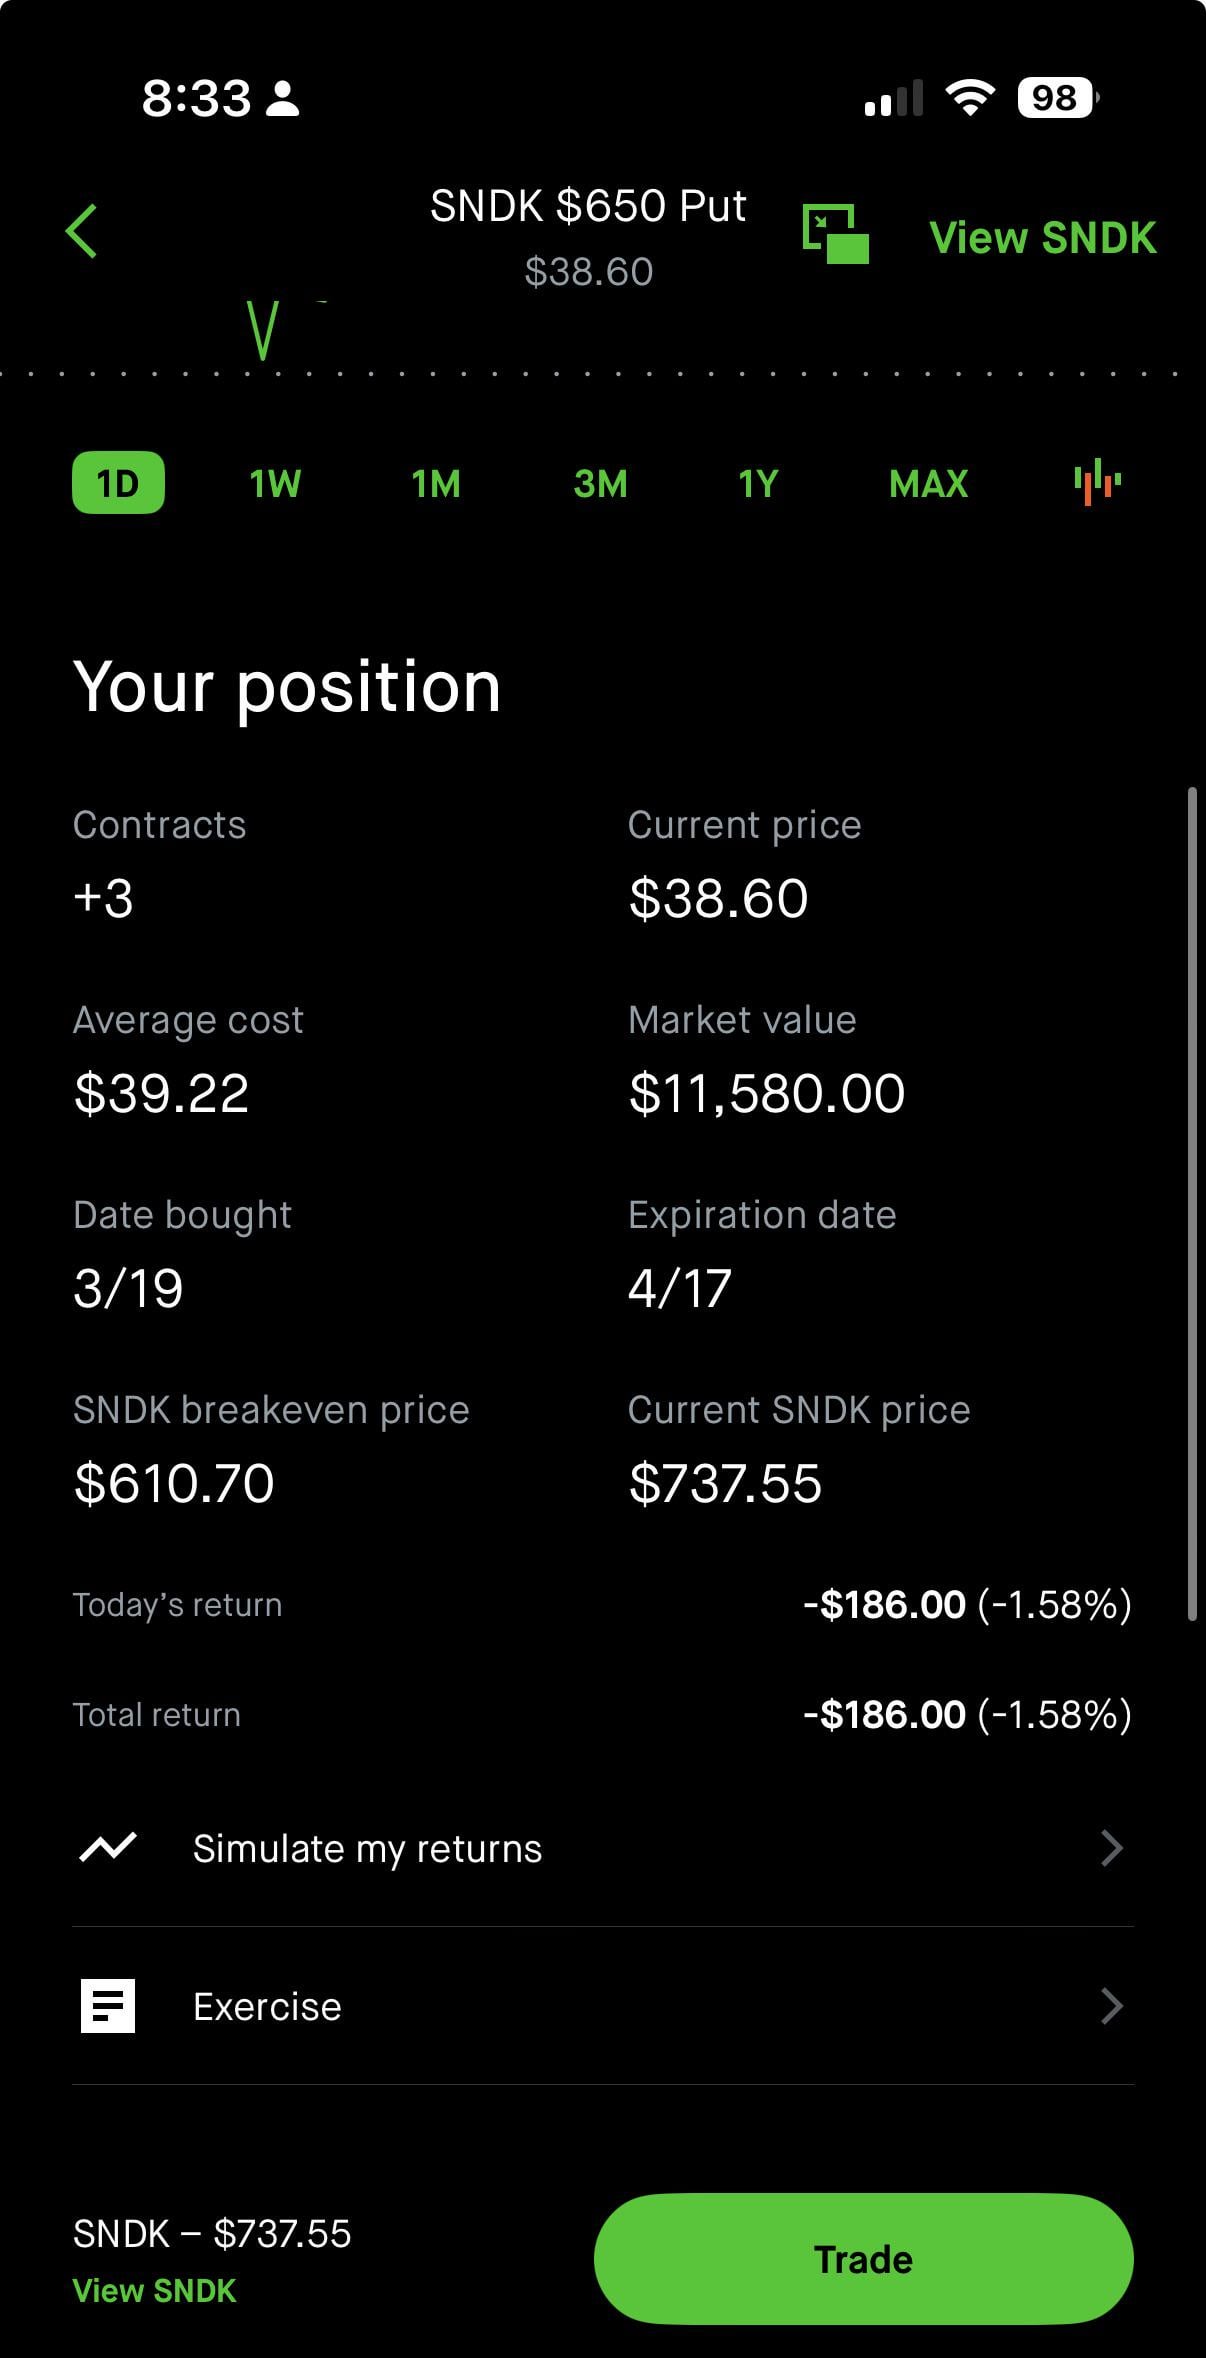Select the 1D chart range

(118, 483)
